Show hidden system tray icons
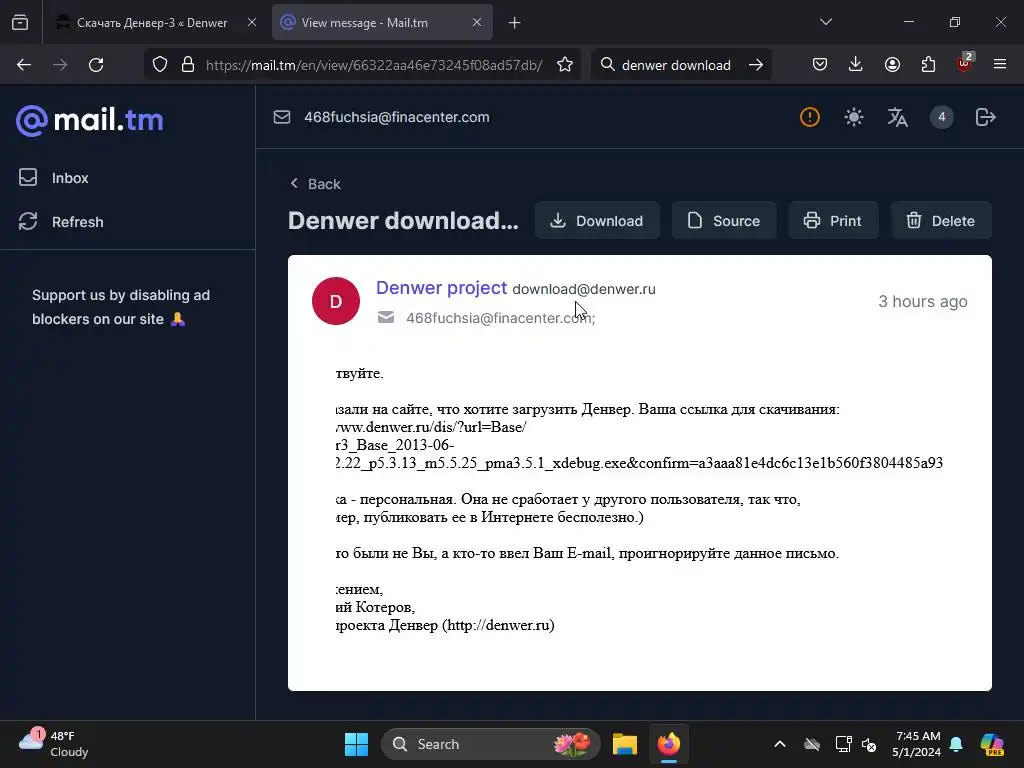Viewport: 1024px width, 768px height. (780, 744)
